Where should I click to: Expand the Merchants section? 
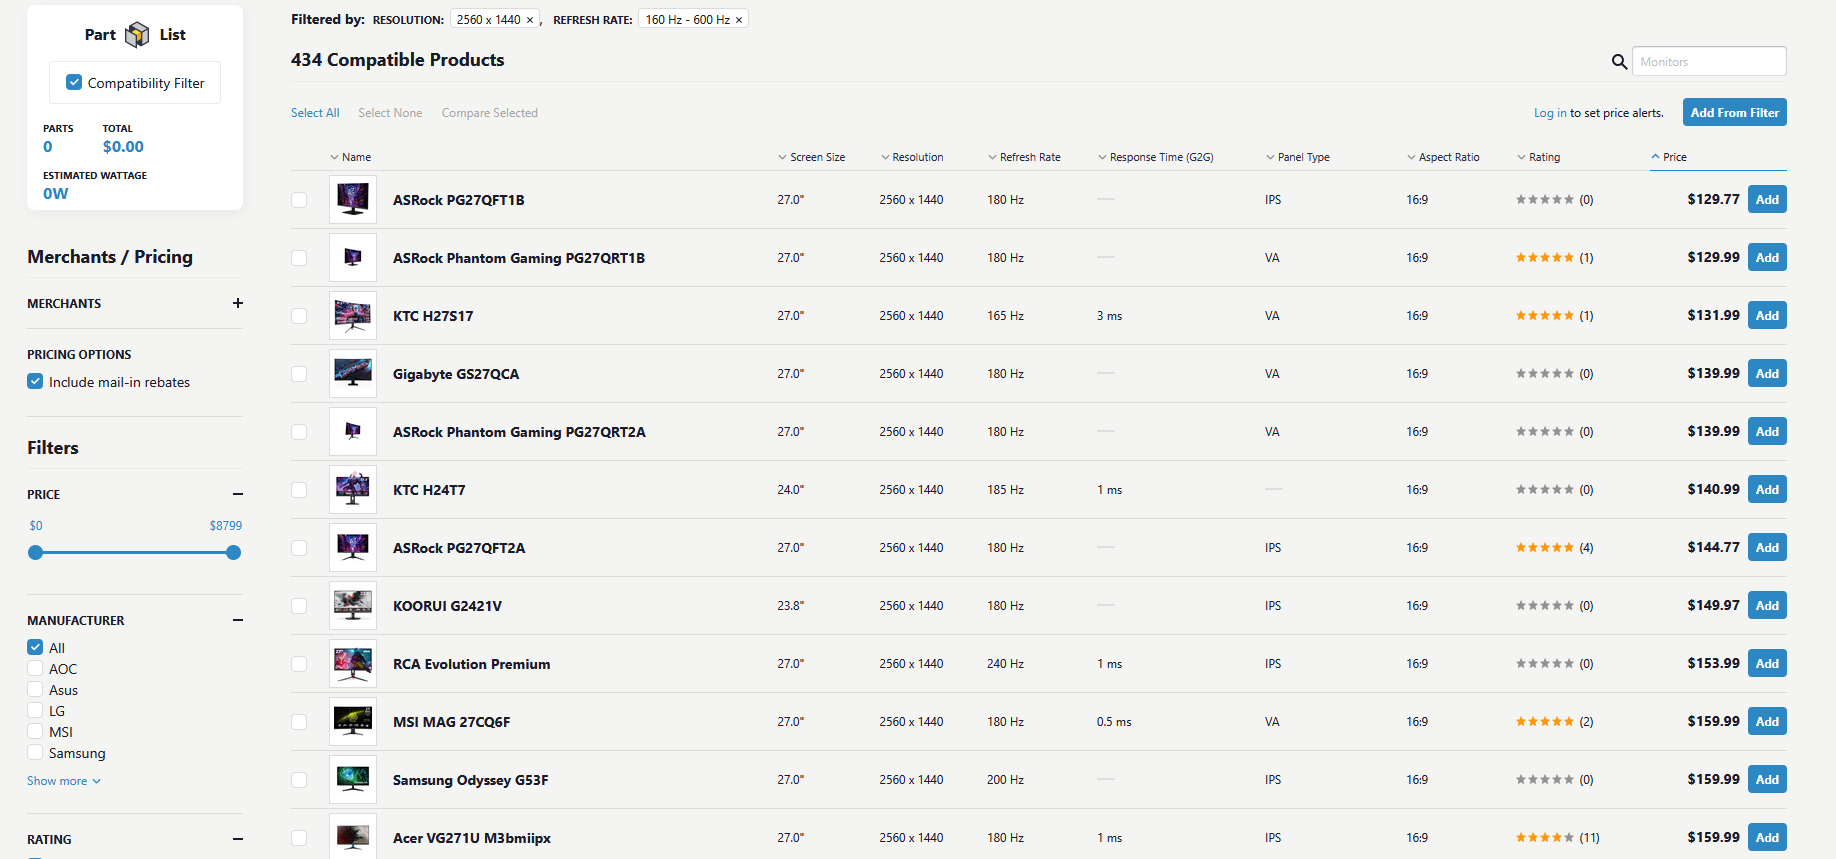click(x=238, y=303)
